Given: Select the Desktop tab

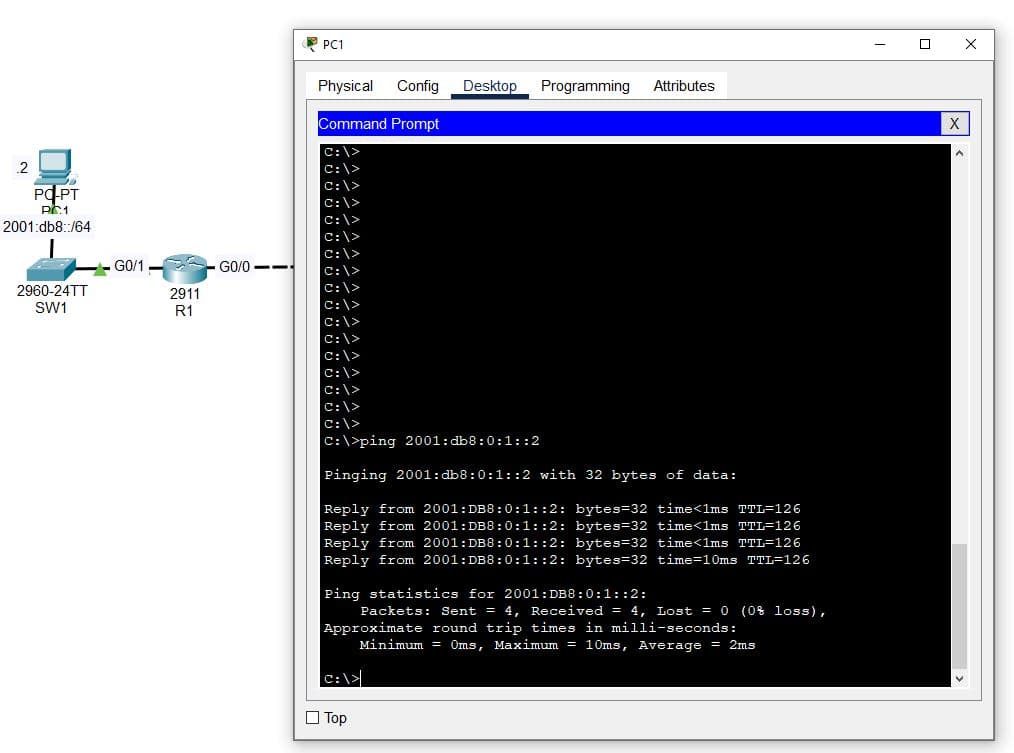Looking at the screenshot, I should pyautogui.click(x=490, y=86).
